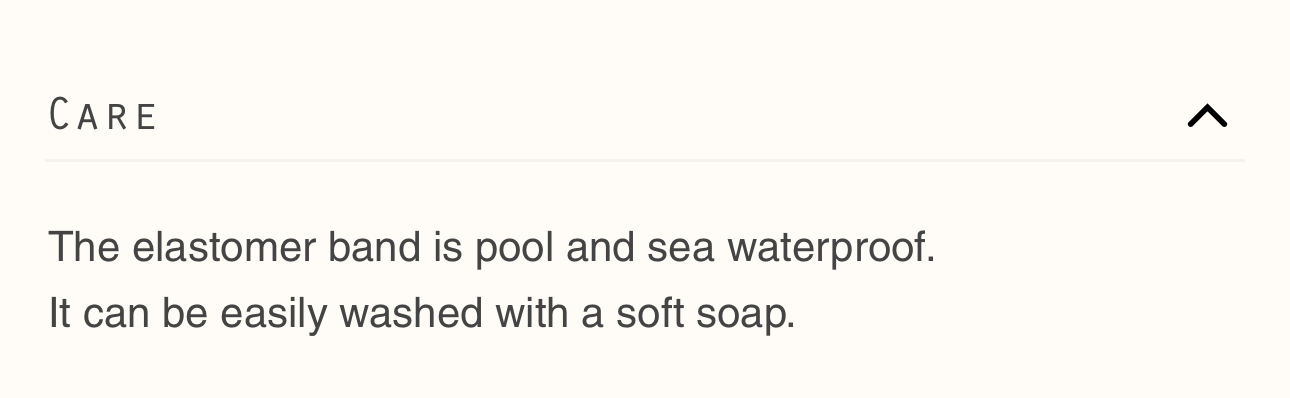Click the Care accordion heading
This screenshot has width=1290, height=398.
coord(103,115)
